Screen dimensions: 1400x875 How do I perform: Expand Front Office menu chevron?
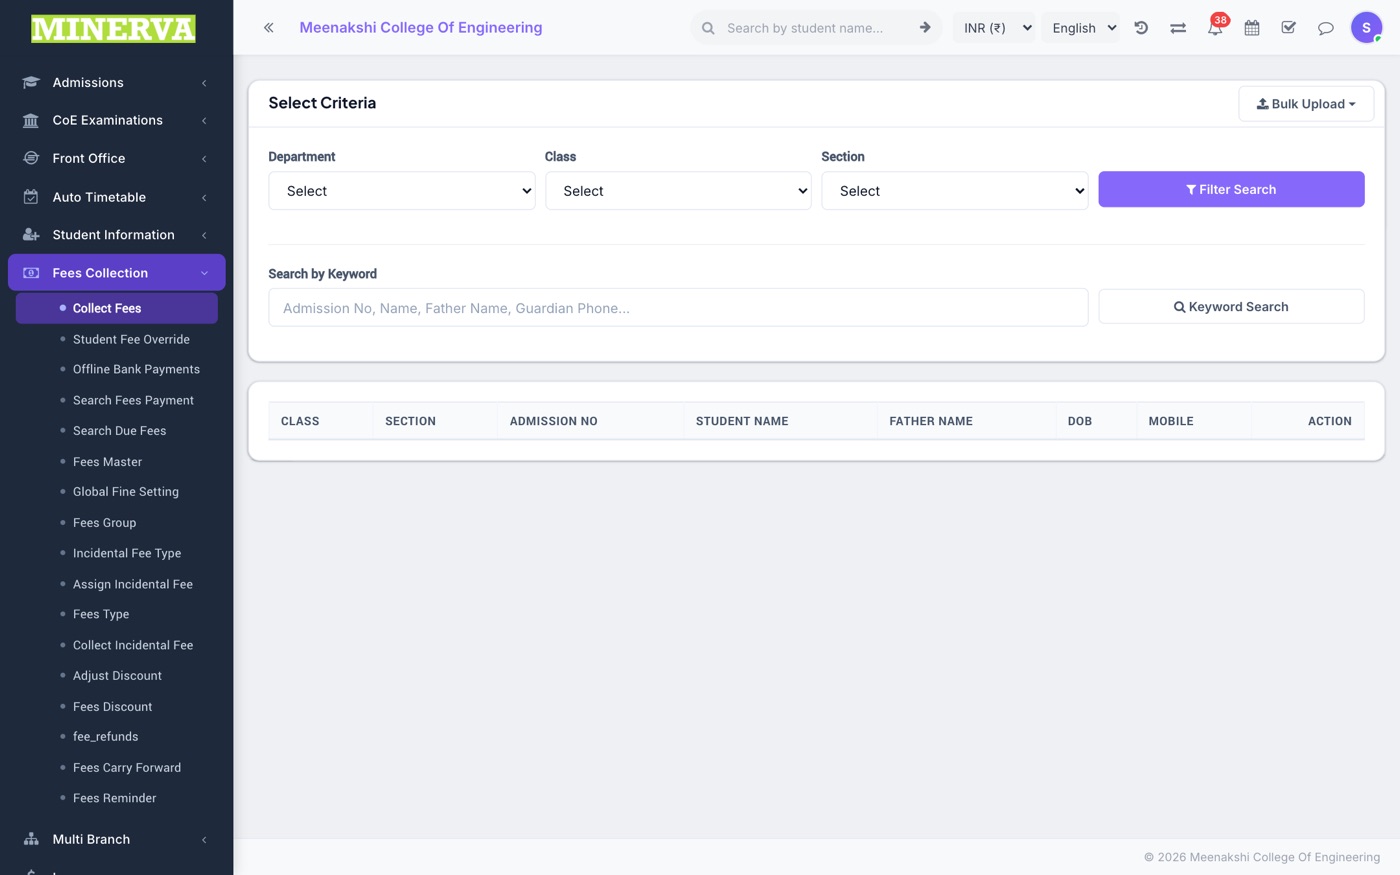pos(204,159)
